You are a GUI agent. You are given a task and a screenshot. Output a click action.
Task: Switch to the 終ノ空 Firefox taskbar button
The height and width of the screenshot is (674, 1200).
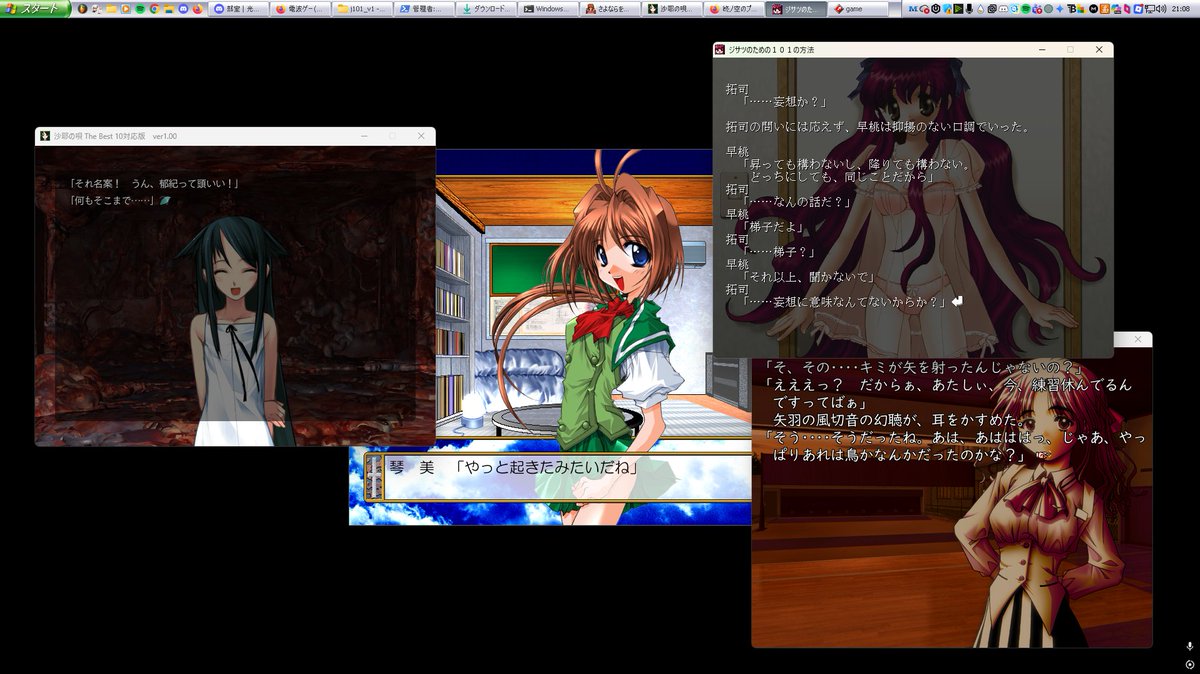(732, 9)
